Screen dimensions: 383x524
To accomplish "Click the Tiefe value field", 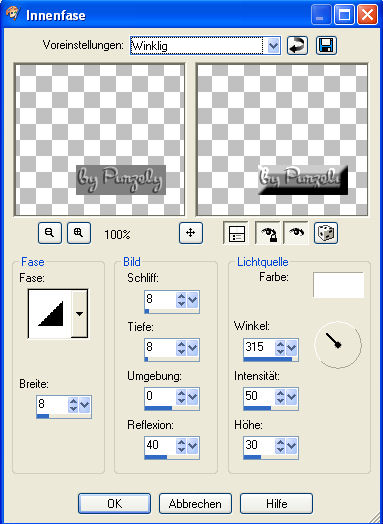I will tap(160, 348).
